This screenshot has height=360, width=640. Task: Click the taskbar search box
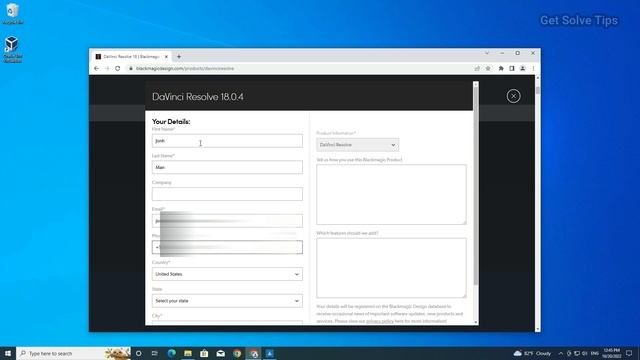[x=73, y=353]
